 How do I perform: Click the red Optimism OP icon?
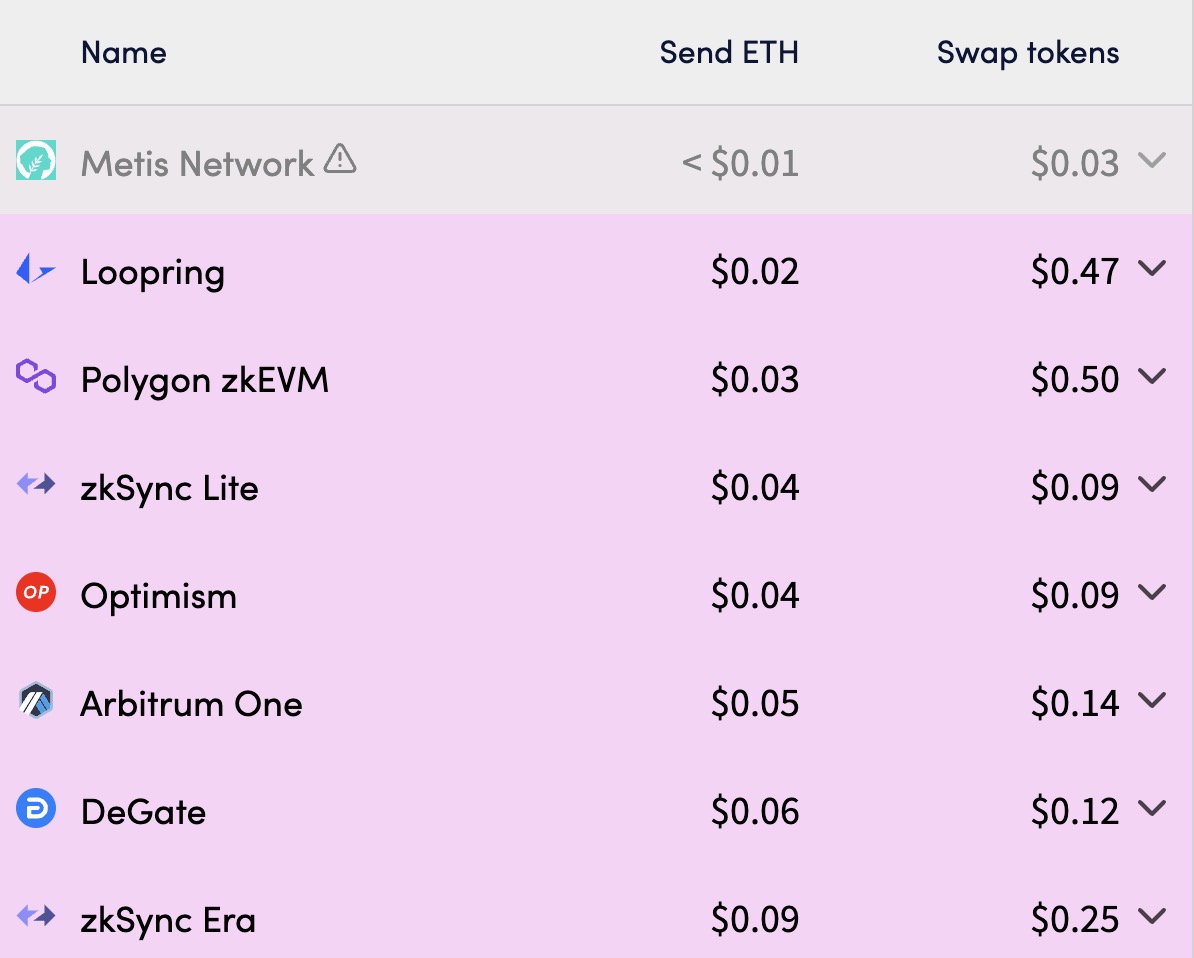(36, 594)
